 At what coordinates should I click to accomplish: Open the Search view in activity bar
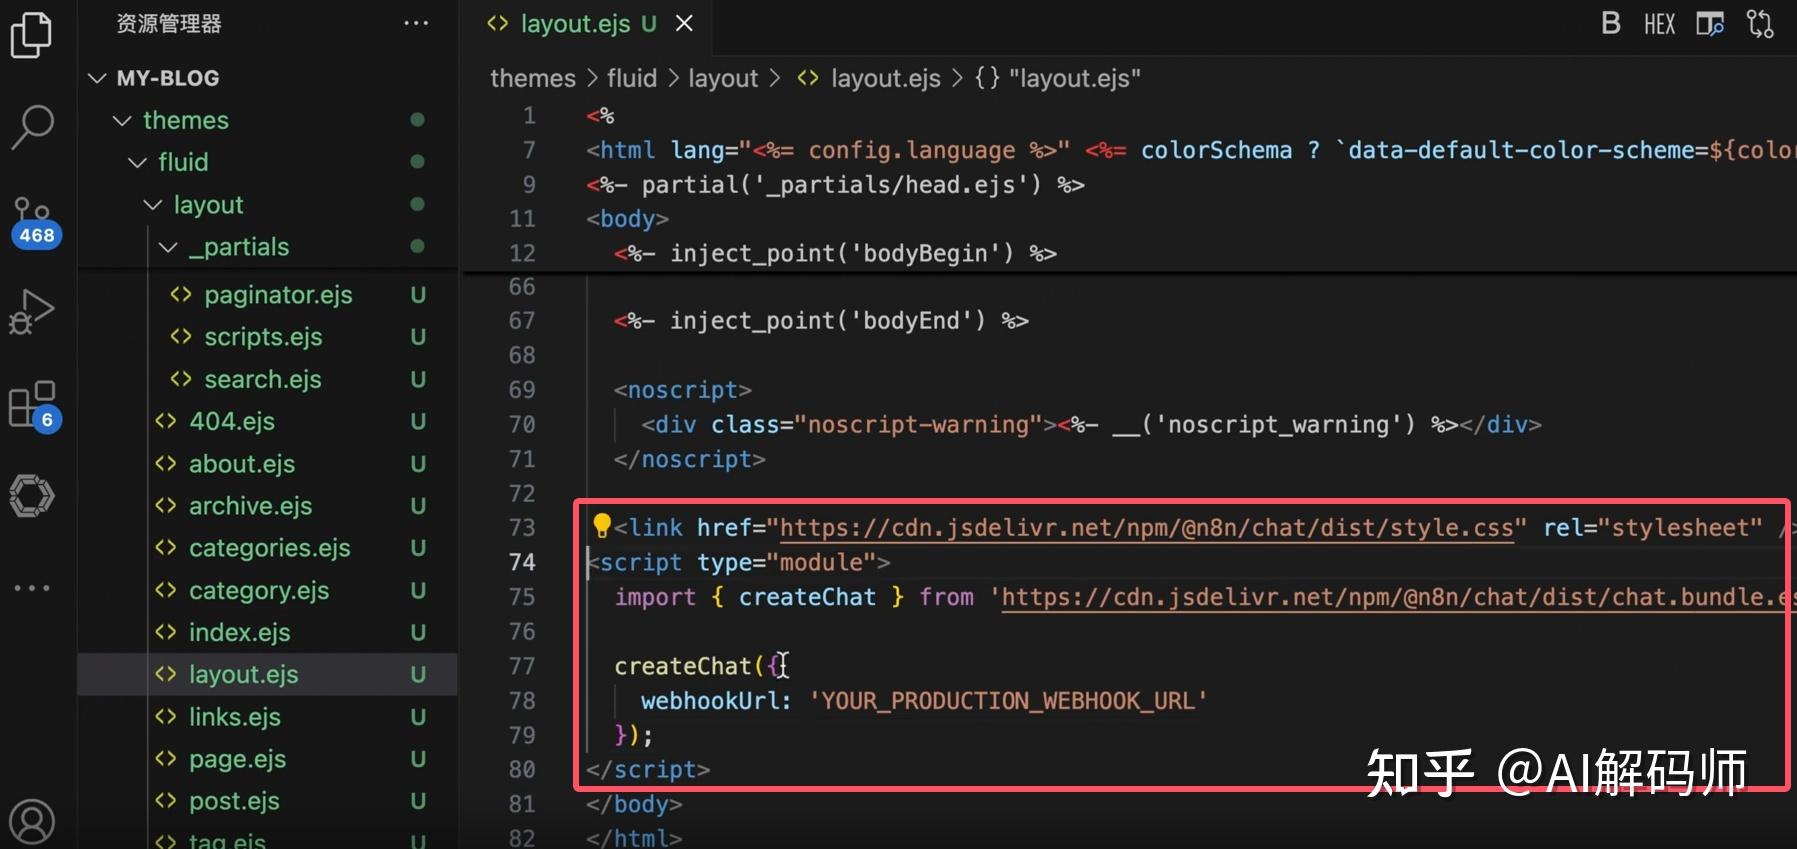(31, 127)
